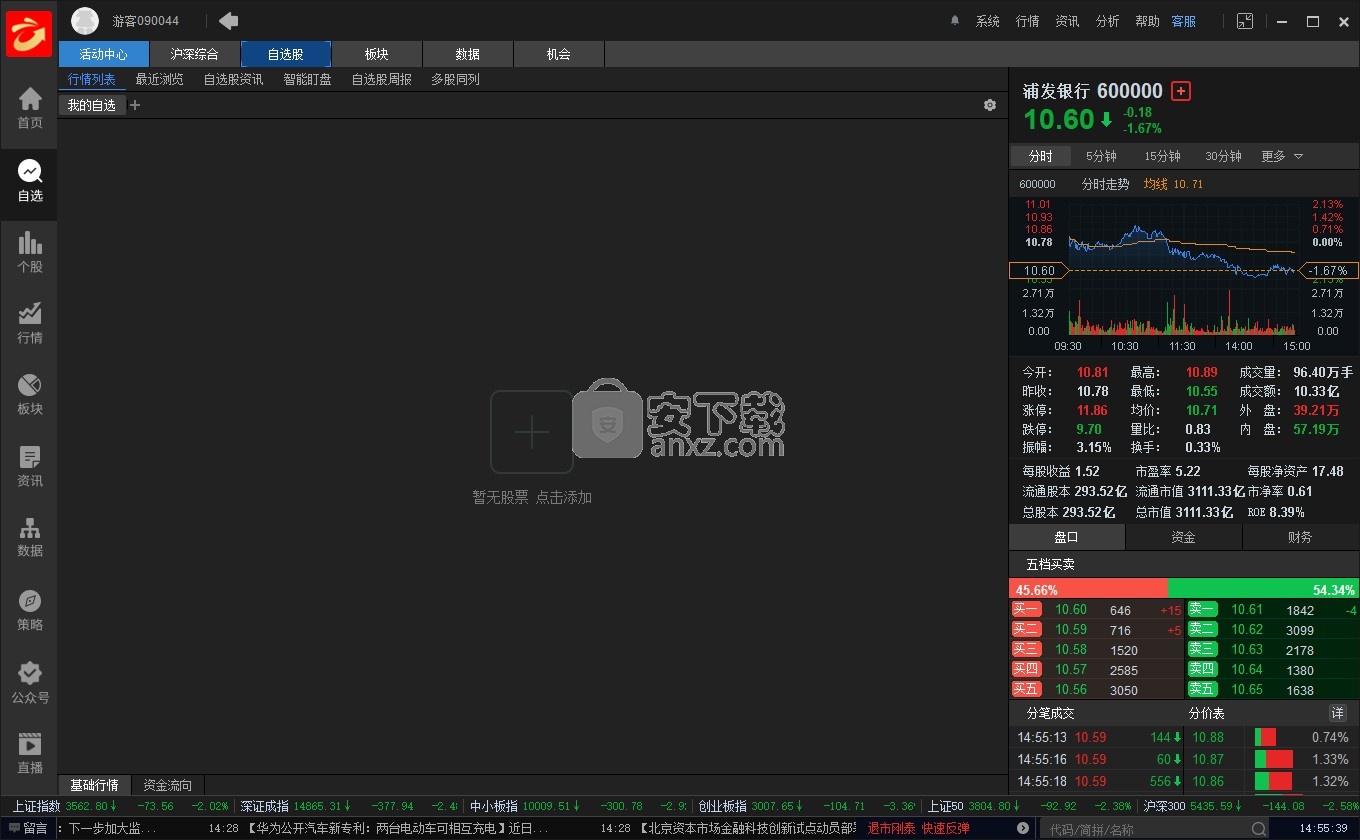Select 最近浏览 sub-tab

tap(160, 79)
